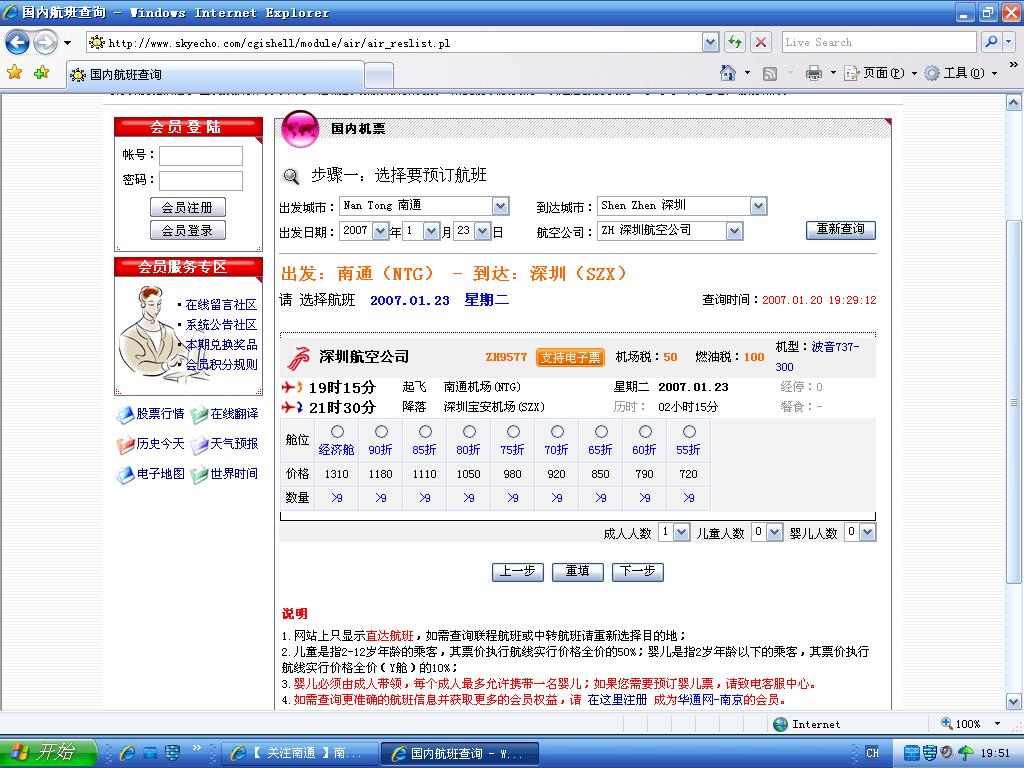Viewport: 1024px width, 768px height.
Task: Click the 下一步 next step button
Action: 637,571
